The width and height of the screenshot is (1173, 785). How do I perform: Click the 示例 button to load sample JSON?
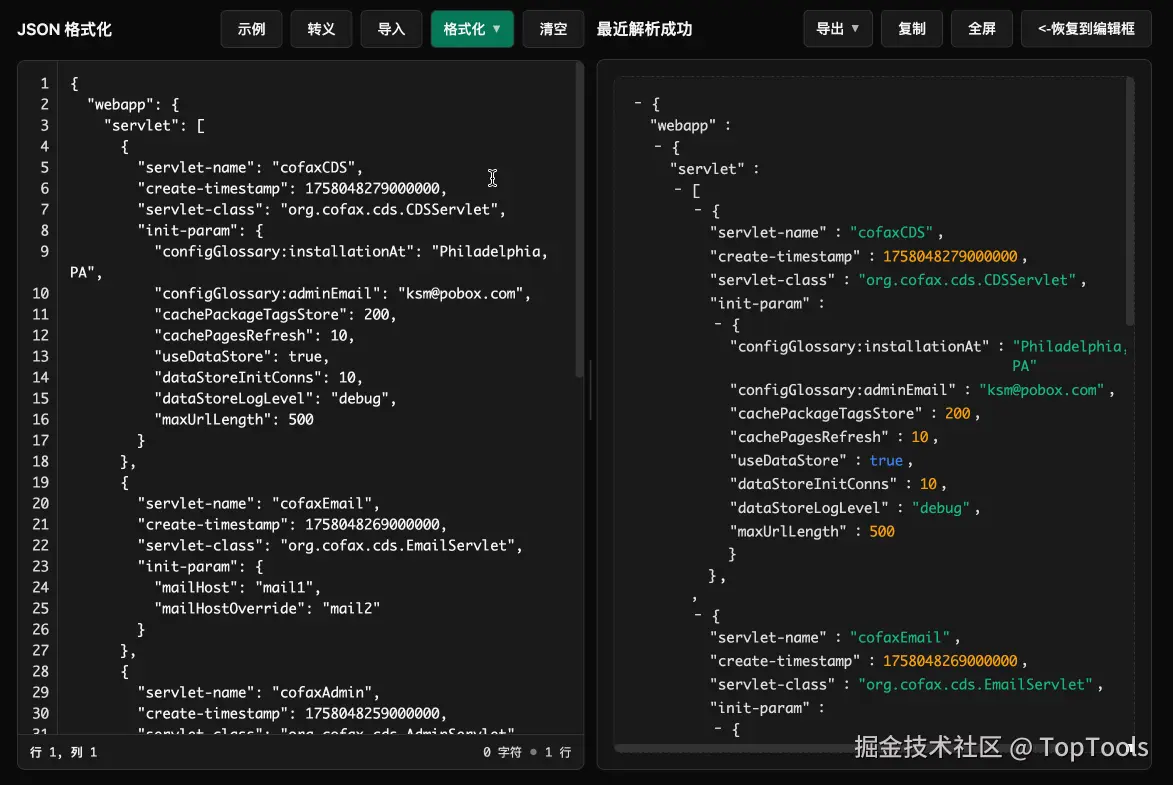(x=251, y=29)
